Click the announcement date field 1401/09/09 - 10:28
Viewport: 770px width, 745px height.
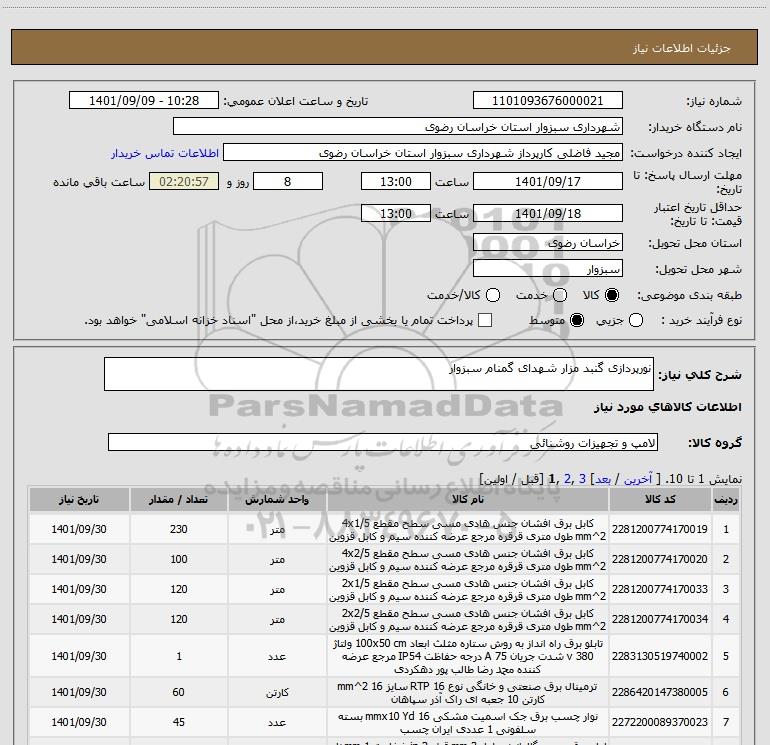point(144,100)
